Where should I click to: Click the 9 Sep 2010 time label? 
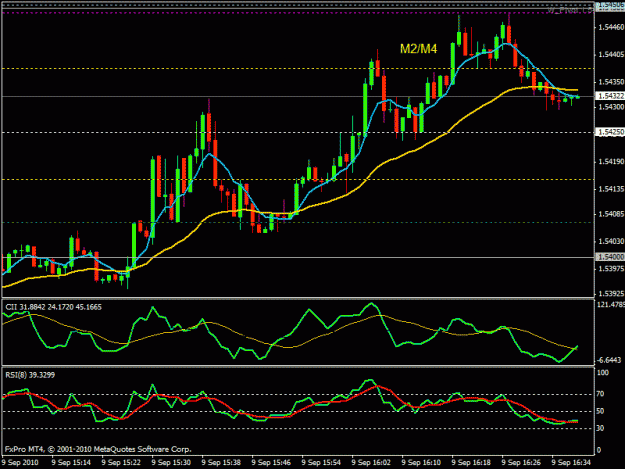[20, 462]
